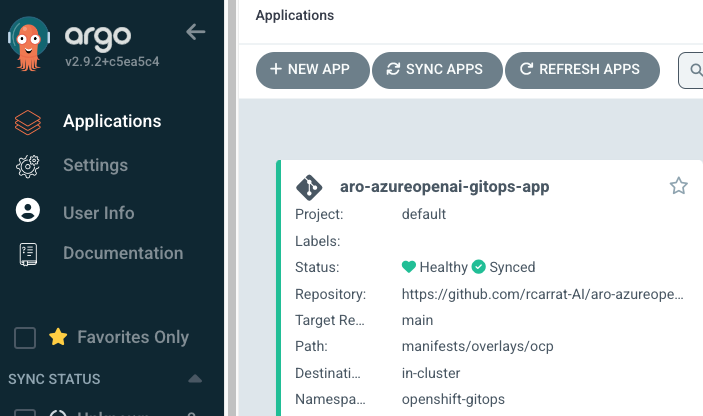Click the green Synced checkmark icon
Image resolution: width=703 pixels, height=416 pixels.
(478, 267)
